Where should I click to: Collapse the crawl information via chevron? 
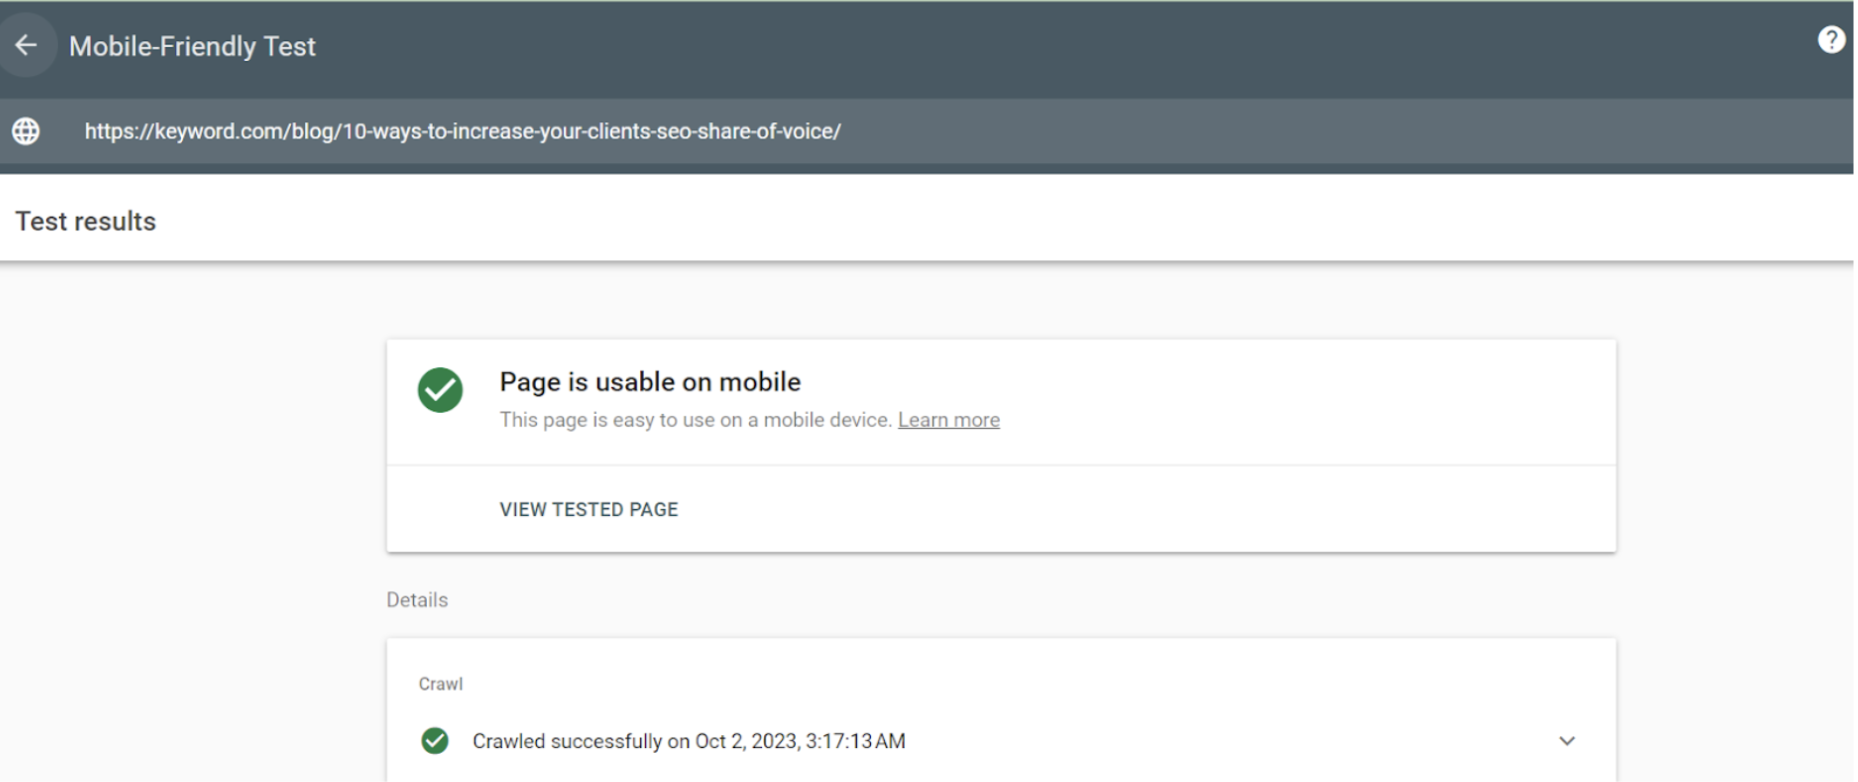point(1567,741)
